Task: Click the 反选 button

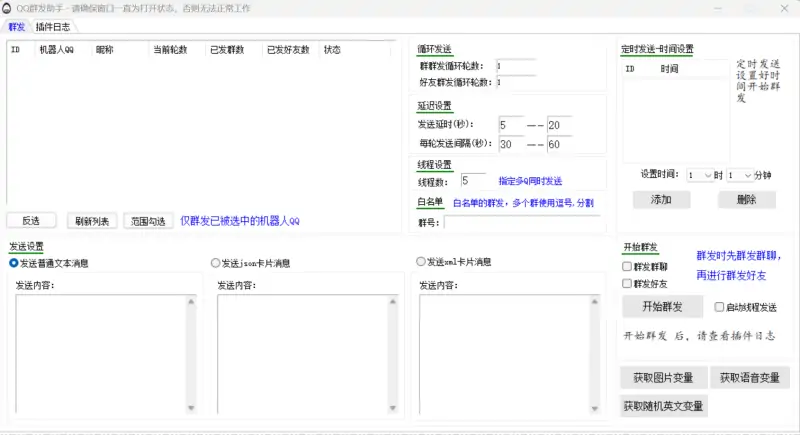Action: 31,221
